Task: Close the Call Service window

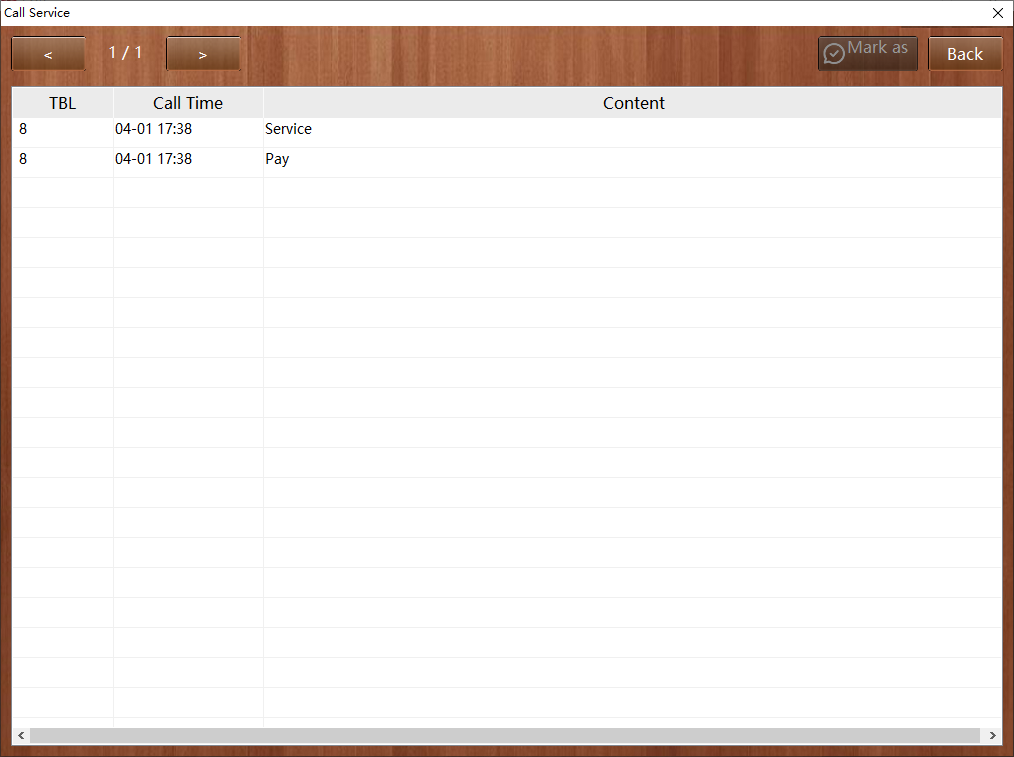Action: (997, 13)
